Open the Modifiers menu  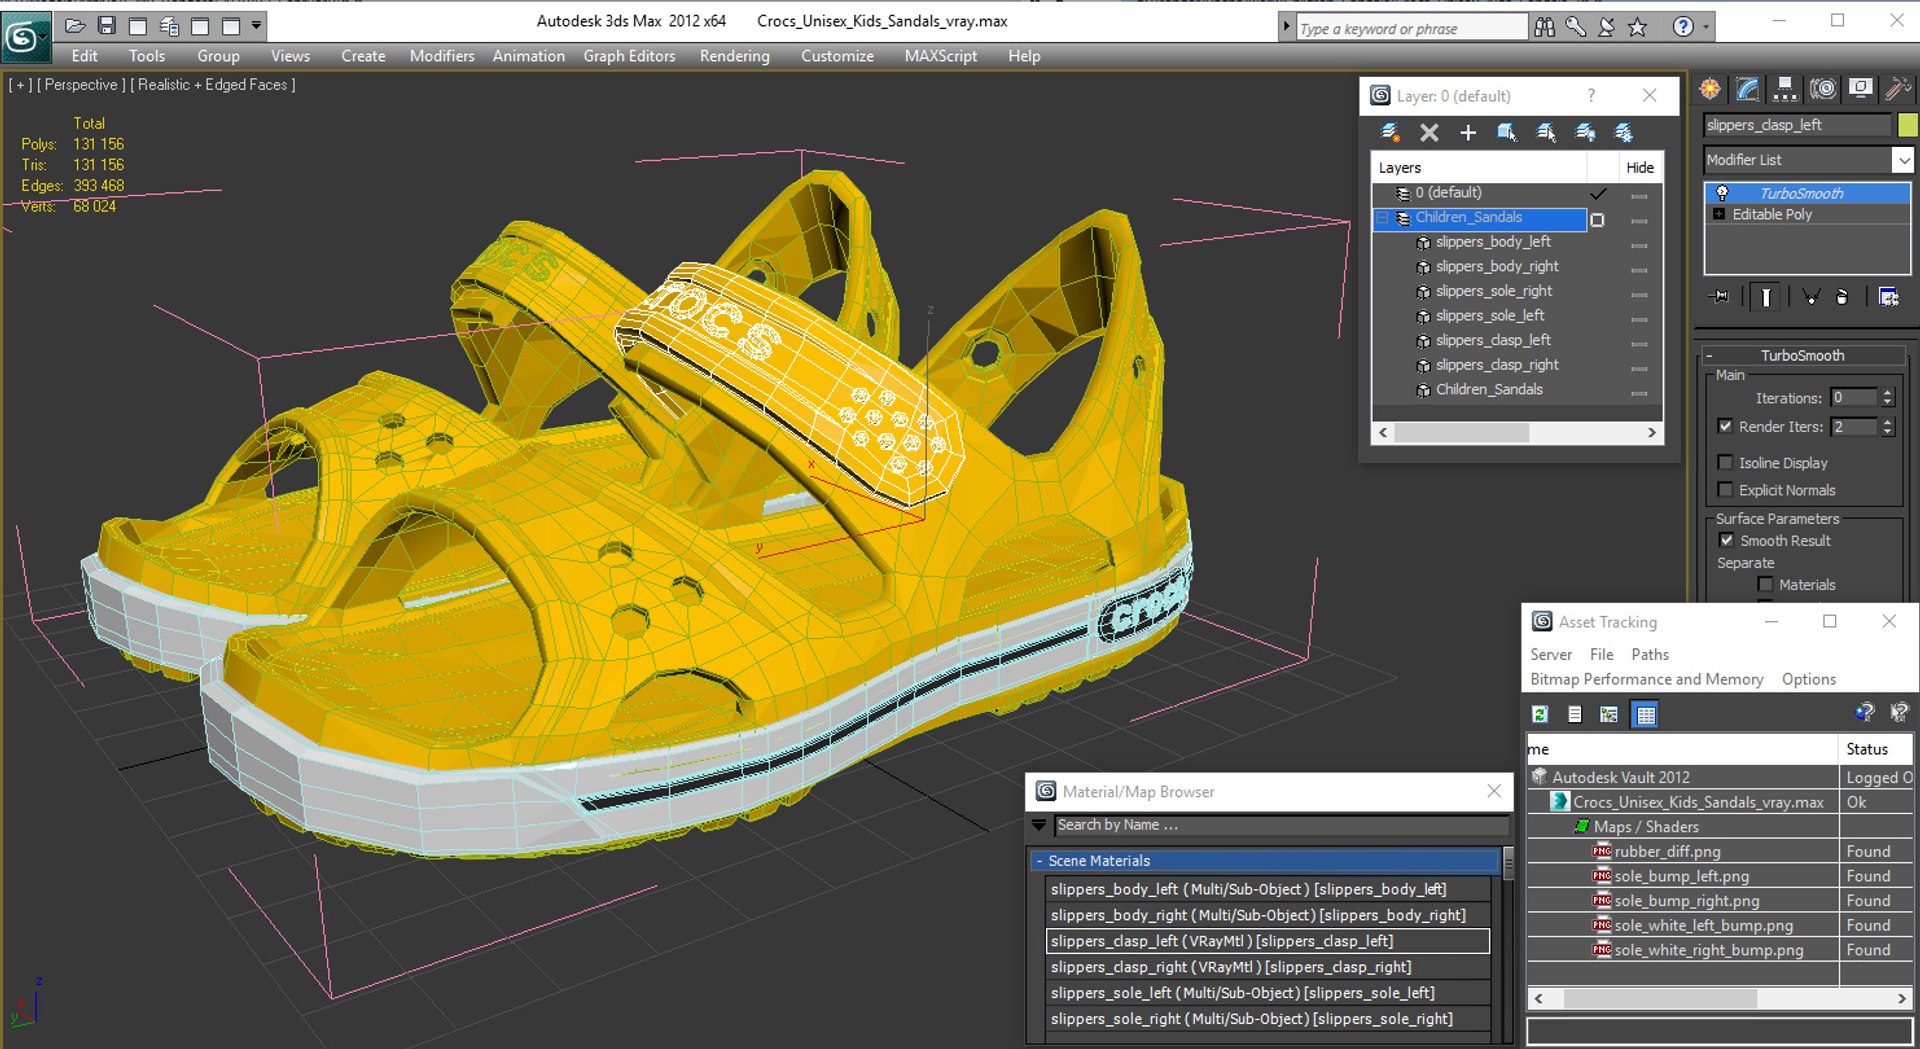coord(442,56)
